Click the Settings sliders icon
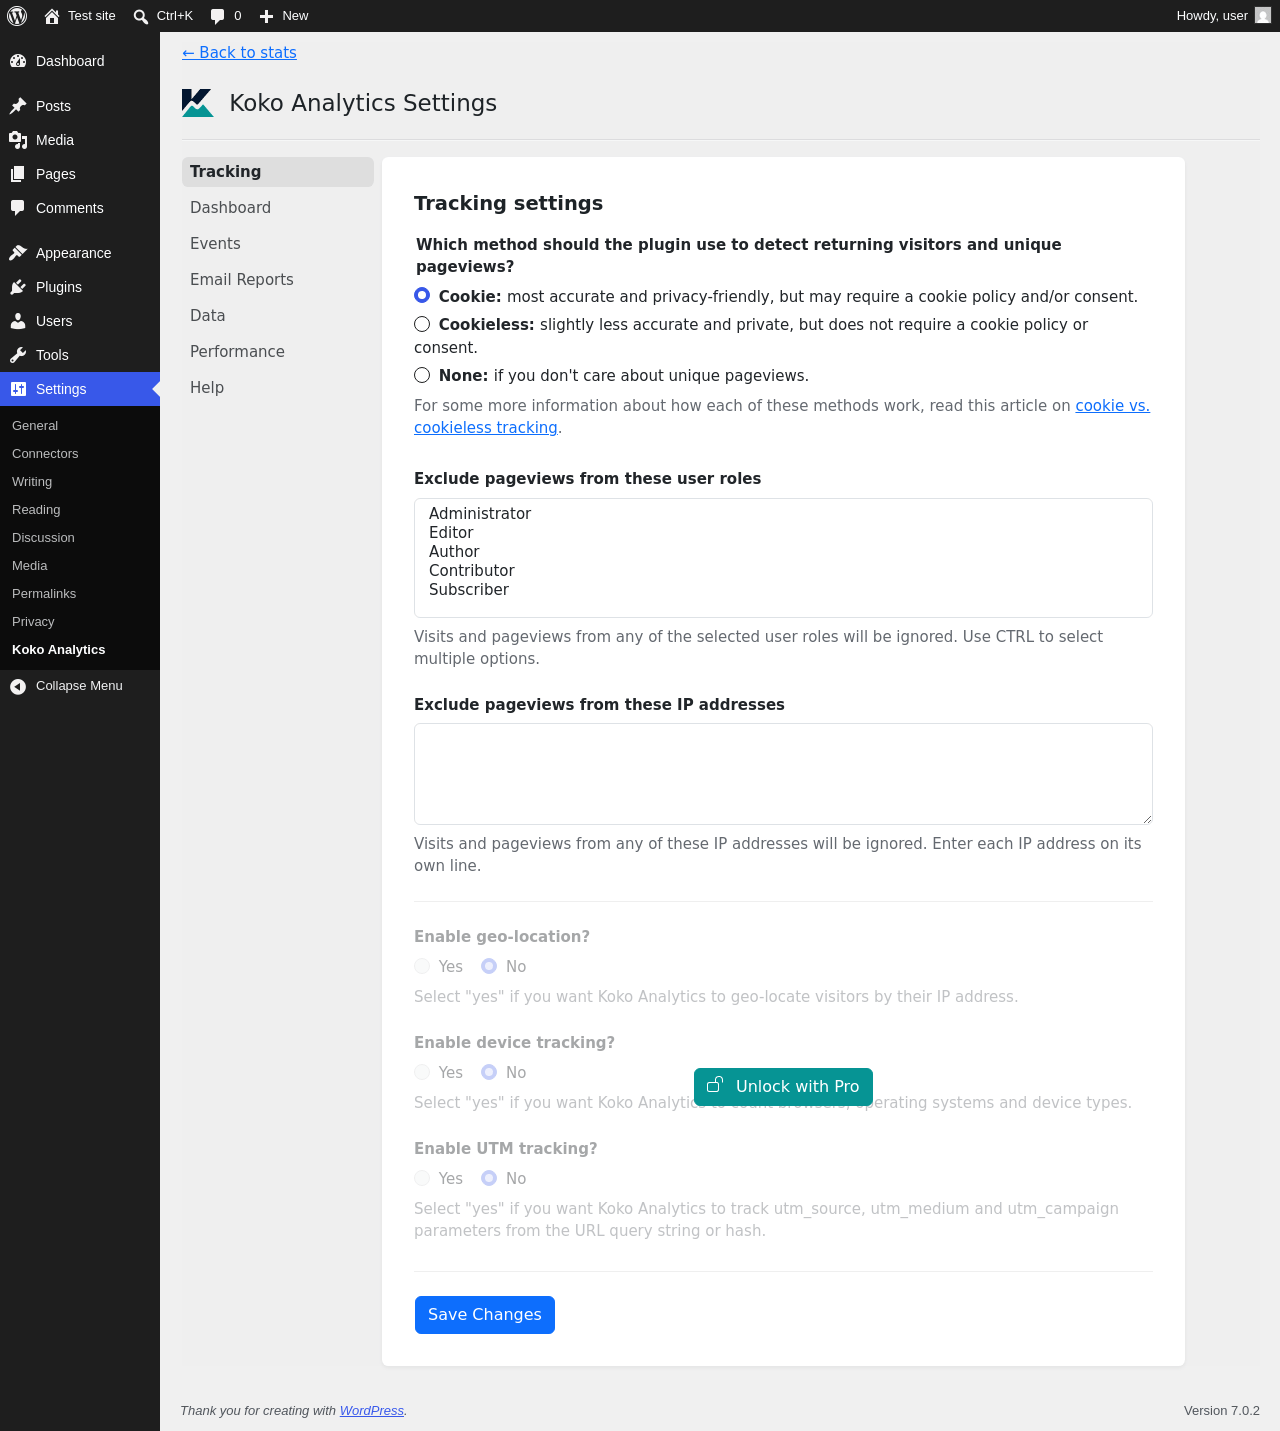 point(18,389)
